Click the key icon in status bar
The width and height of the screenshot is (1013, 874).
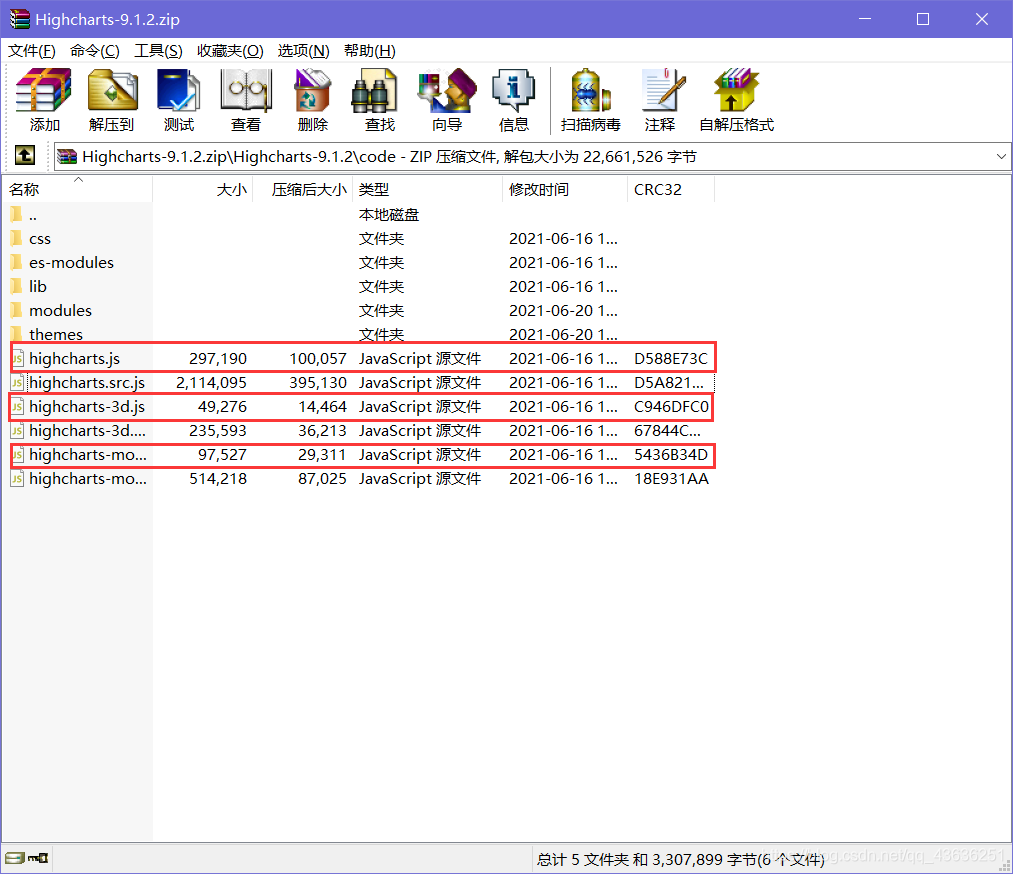pos(37,858)
